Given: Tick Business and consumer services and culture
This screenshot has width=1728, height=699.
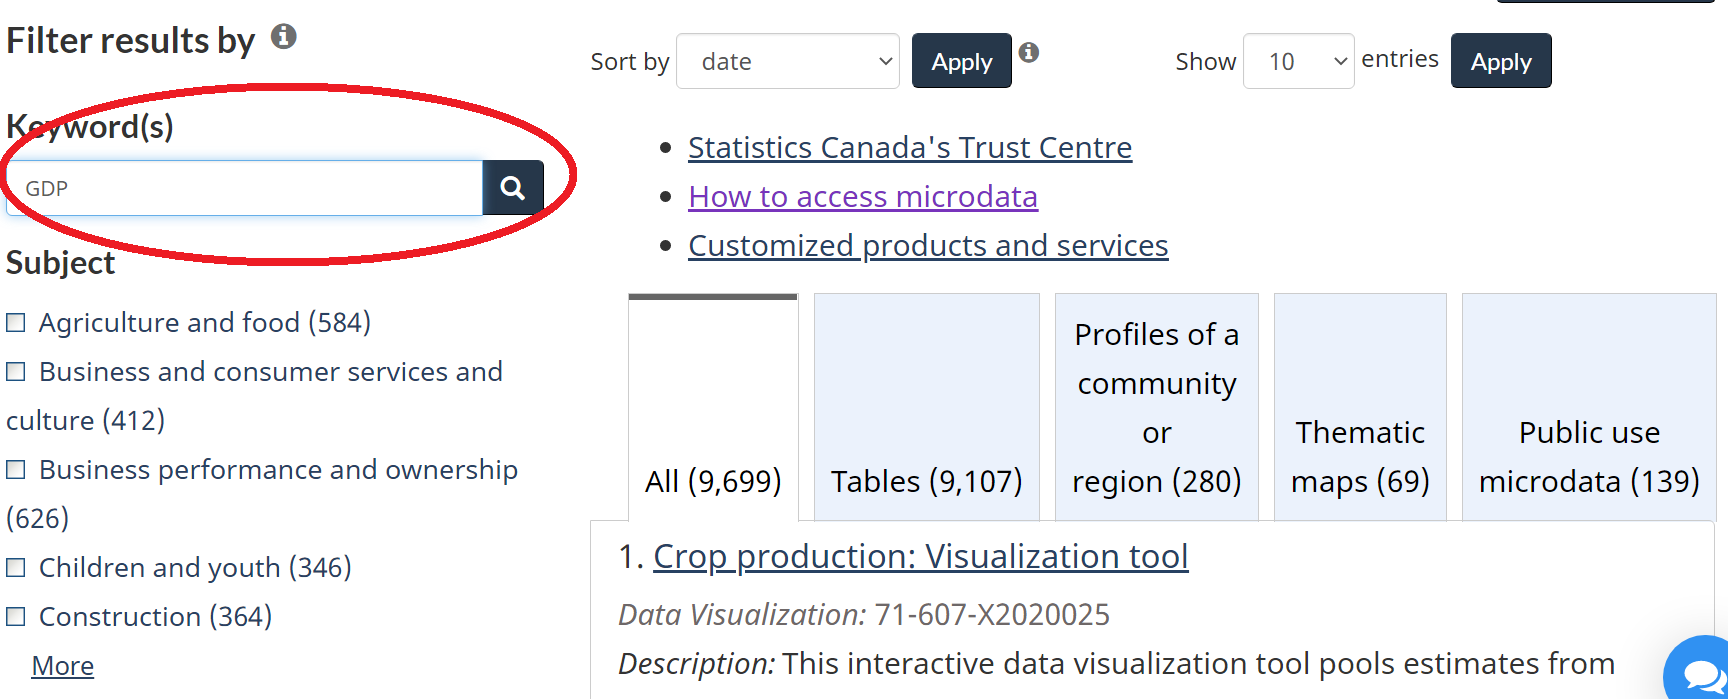Looking at the screenshot, I should 16,372.
